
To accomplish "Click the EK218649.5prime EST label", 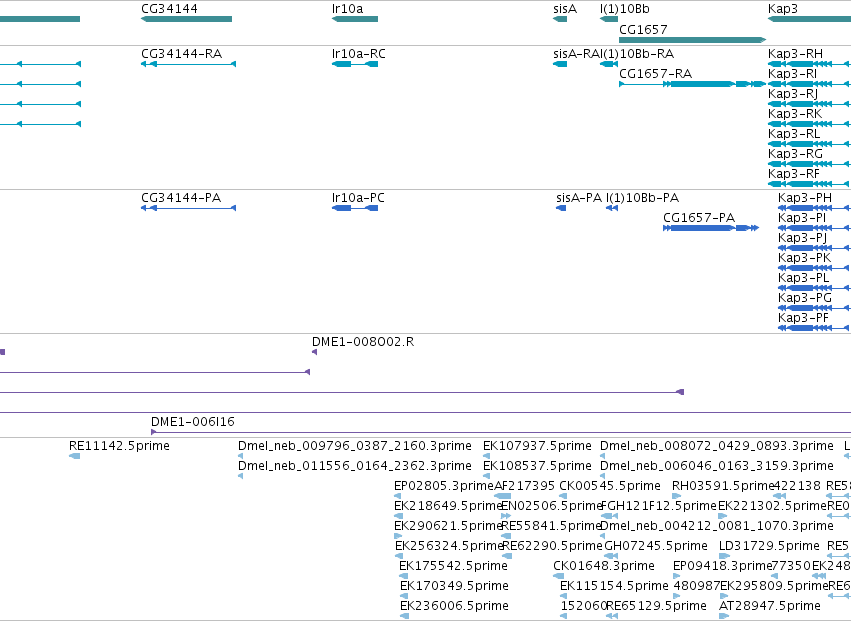I will pos(448,506).
